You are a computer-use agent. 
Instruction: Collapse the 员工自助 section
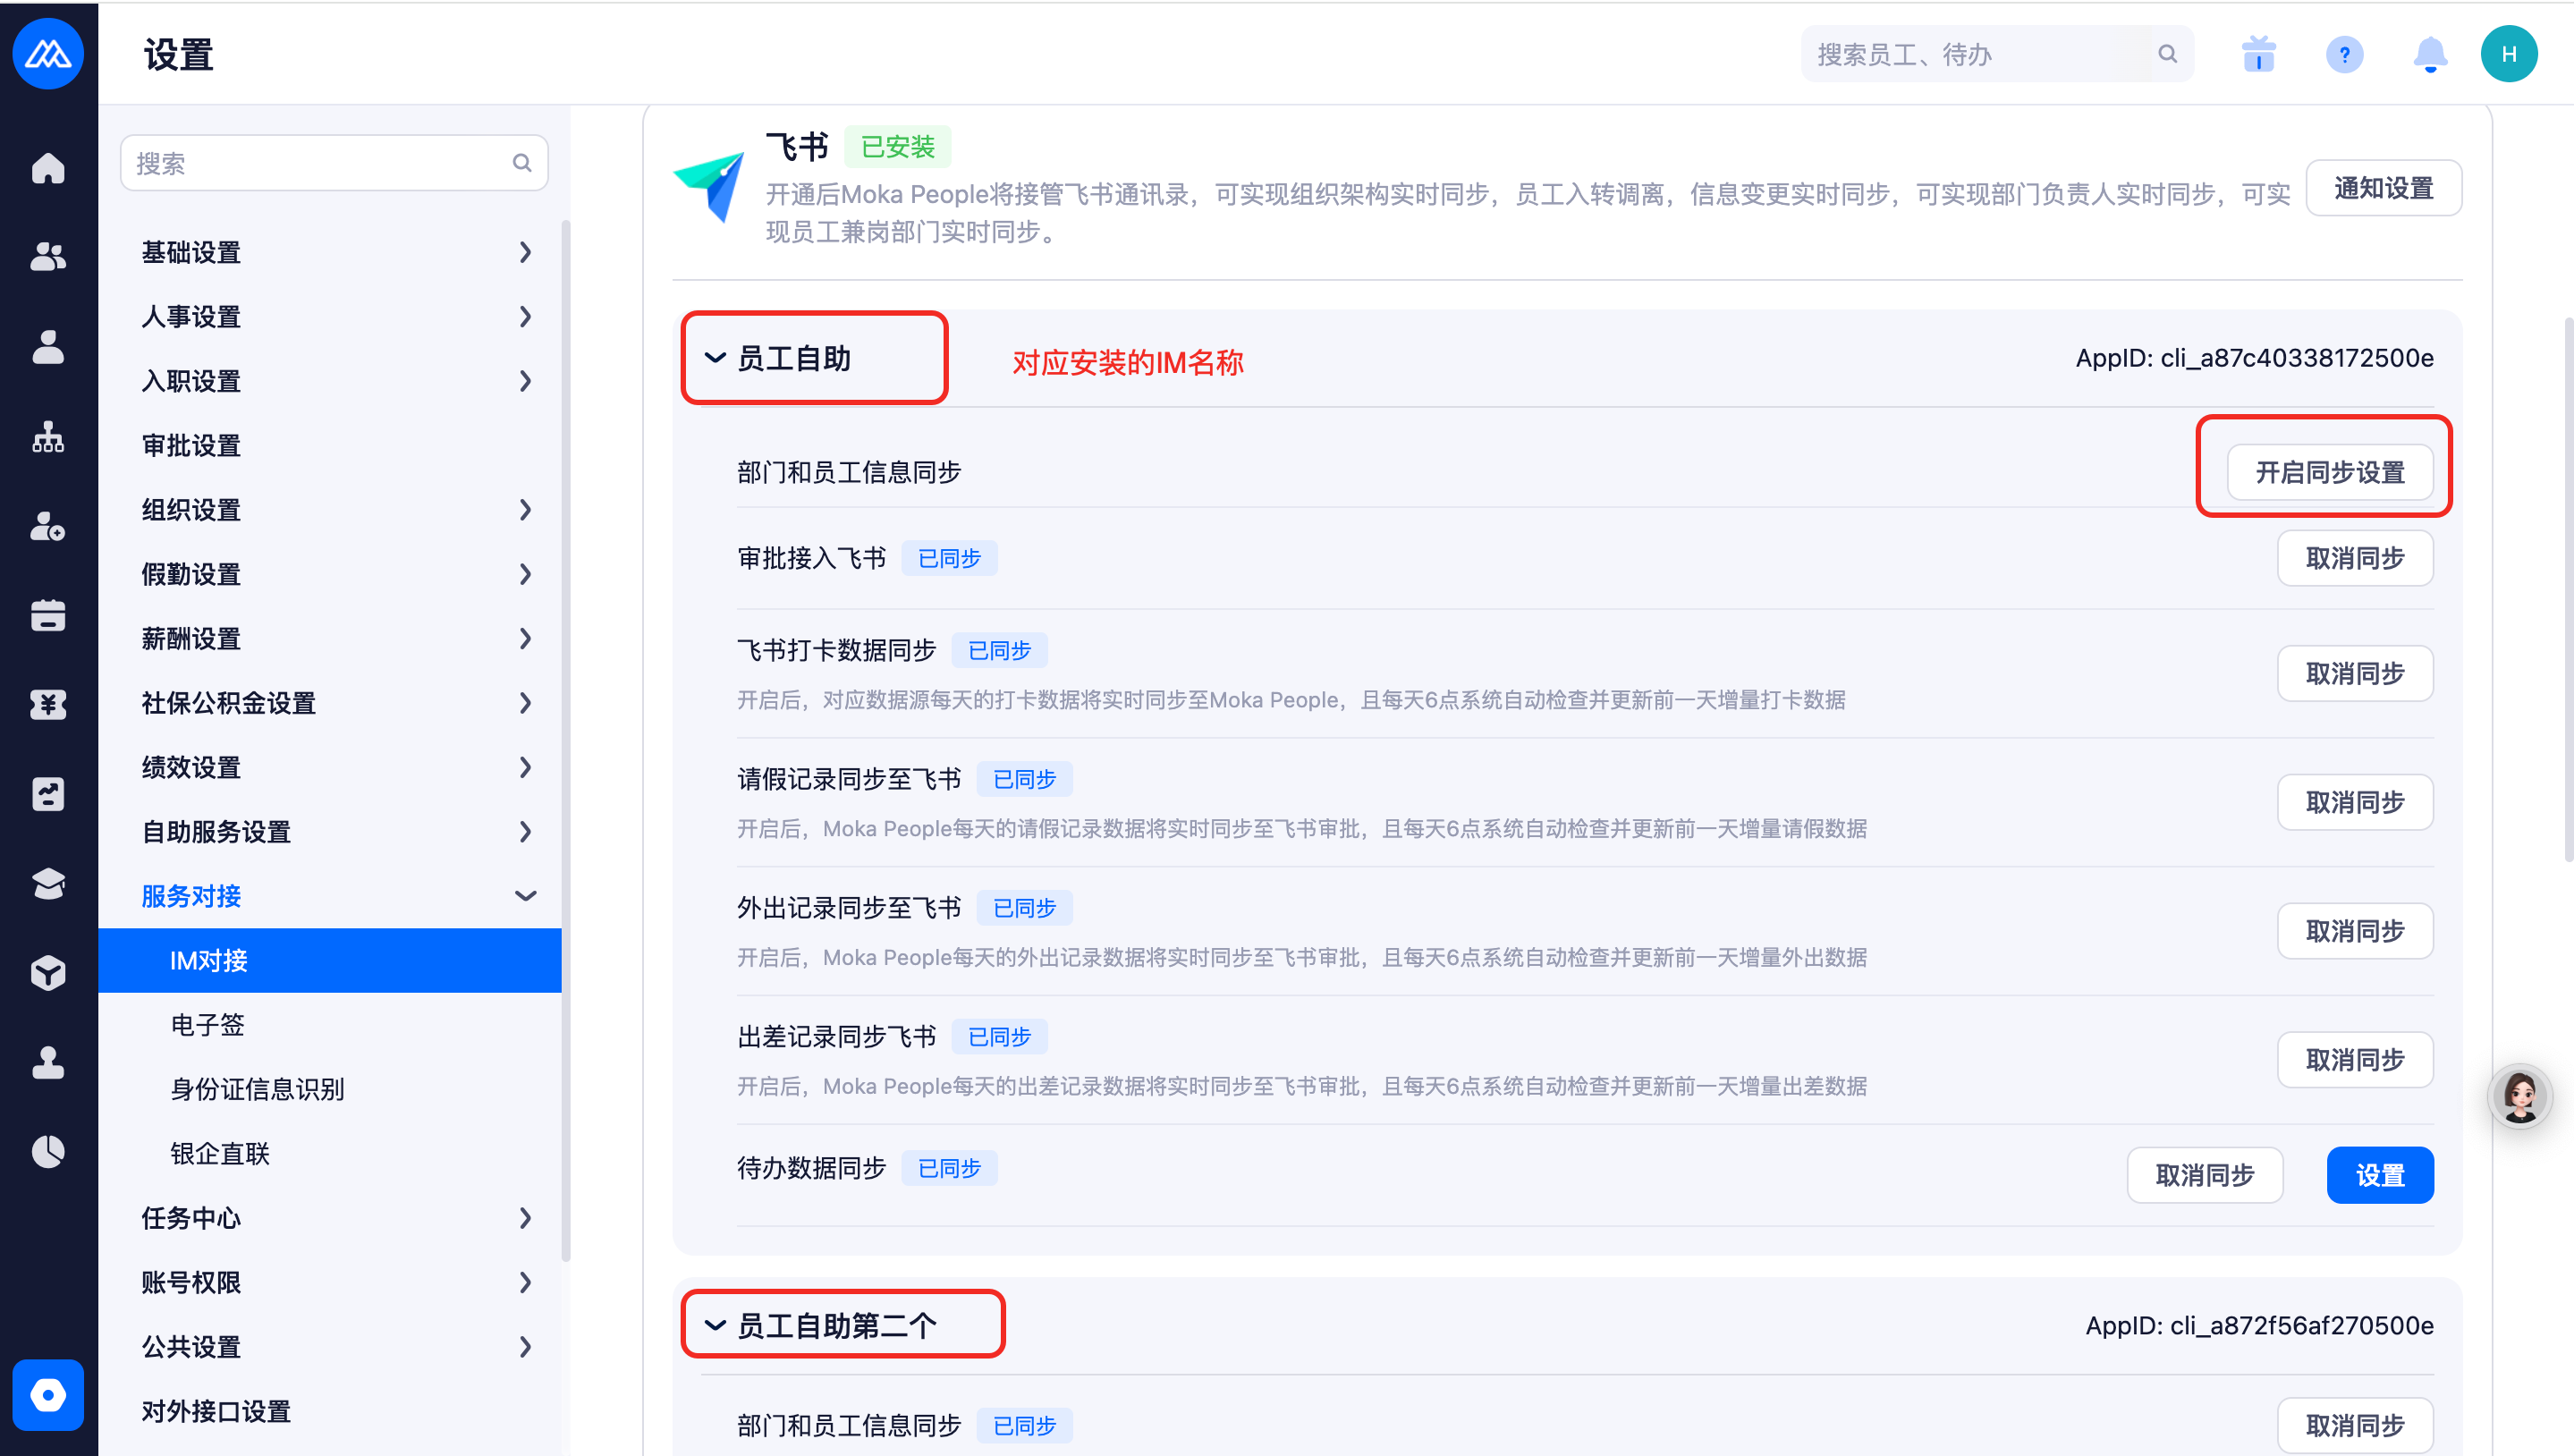tap(715, 358)
